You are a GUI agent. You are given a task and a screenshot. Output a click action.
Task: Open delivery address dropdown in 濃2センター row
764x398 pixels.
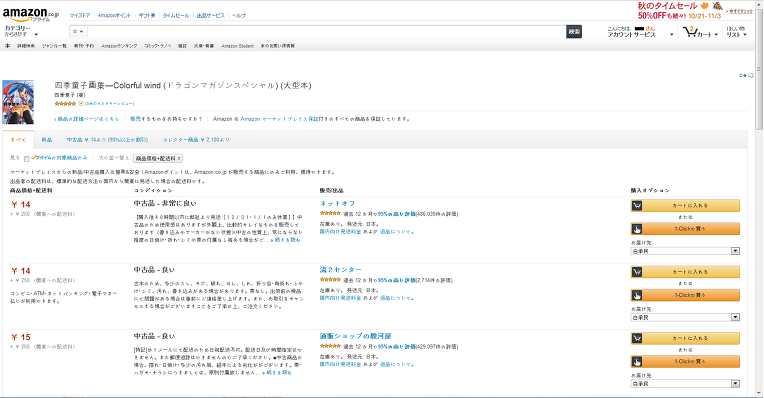coord(685,317)
